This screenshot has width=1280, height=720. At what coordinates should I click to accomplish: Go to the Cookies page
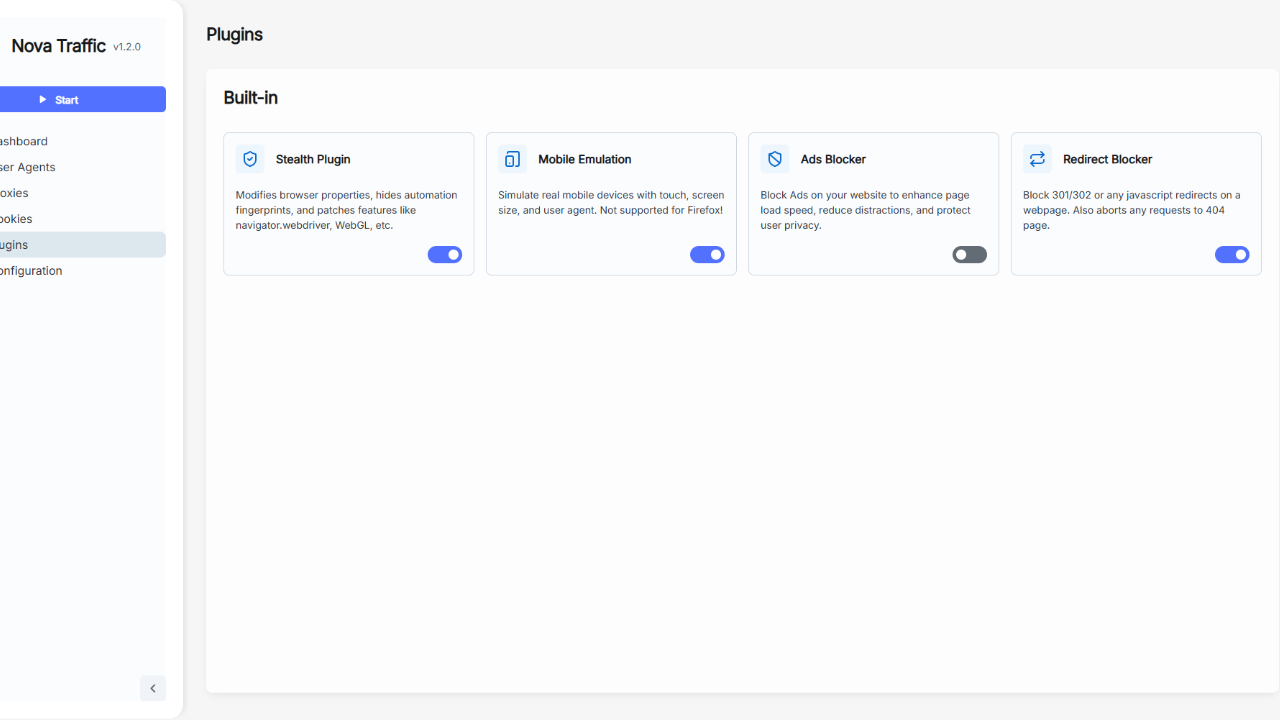point(16,219)
